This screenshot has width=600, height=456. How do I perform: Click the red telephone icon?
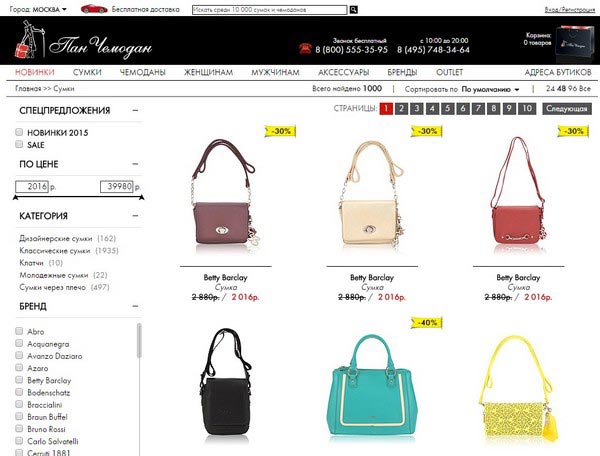coord(305,49)
